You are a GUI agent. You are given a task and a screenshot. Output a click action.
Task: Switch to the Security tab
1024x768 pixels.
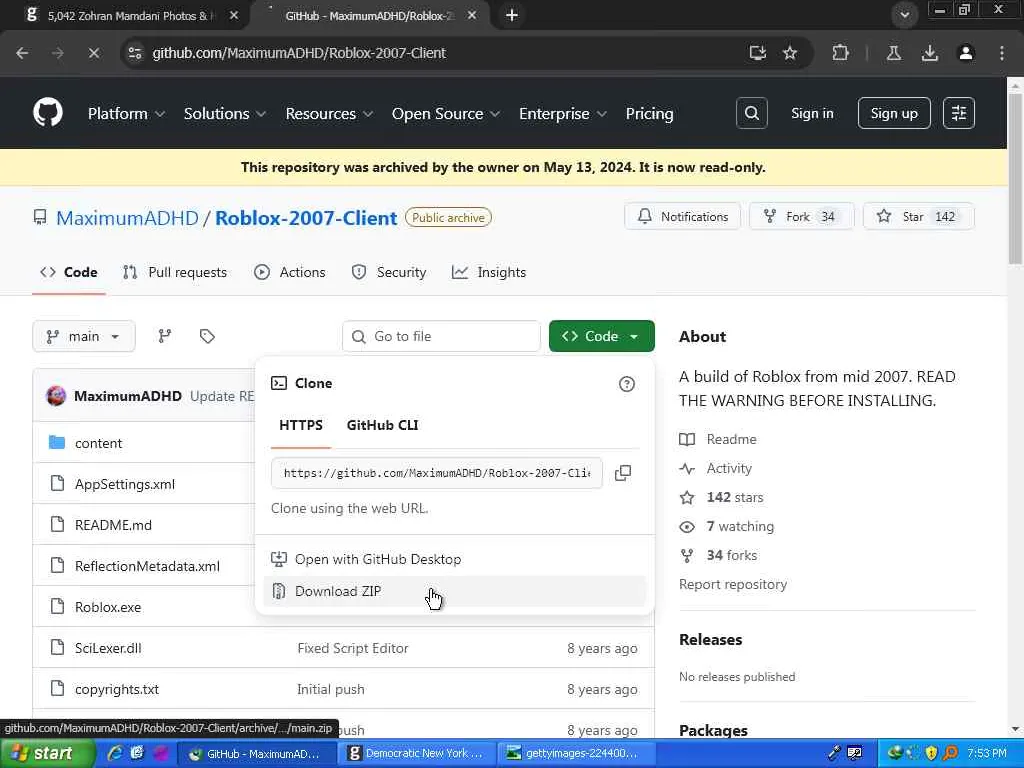[x=389, y=272]
